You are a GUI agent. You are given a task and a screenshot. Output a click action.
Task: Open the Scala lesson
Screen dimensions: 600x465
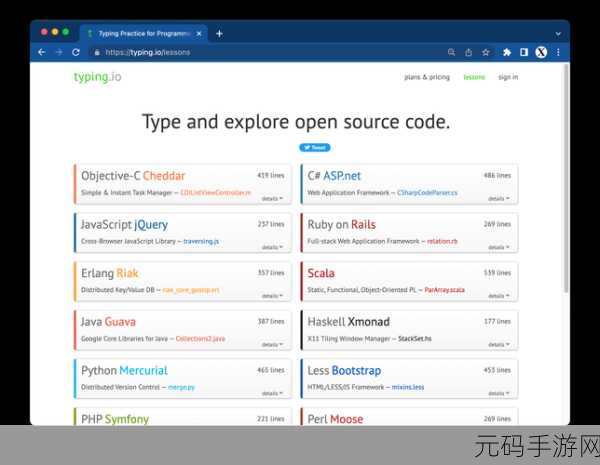321,273
